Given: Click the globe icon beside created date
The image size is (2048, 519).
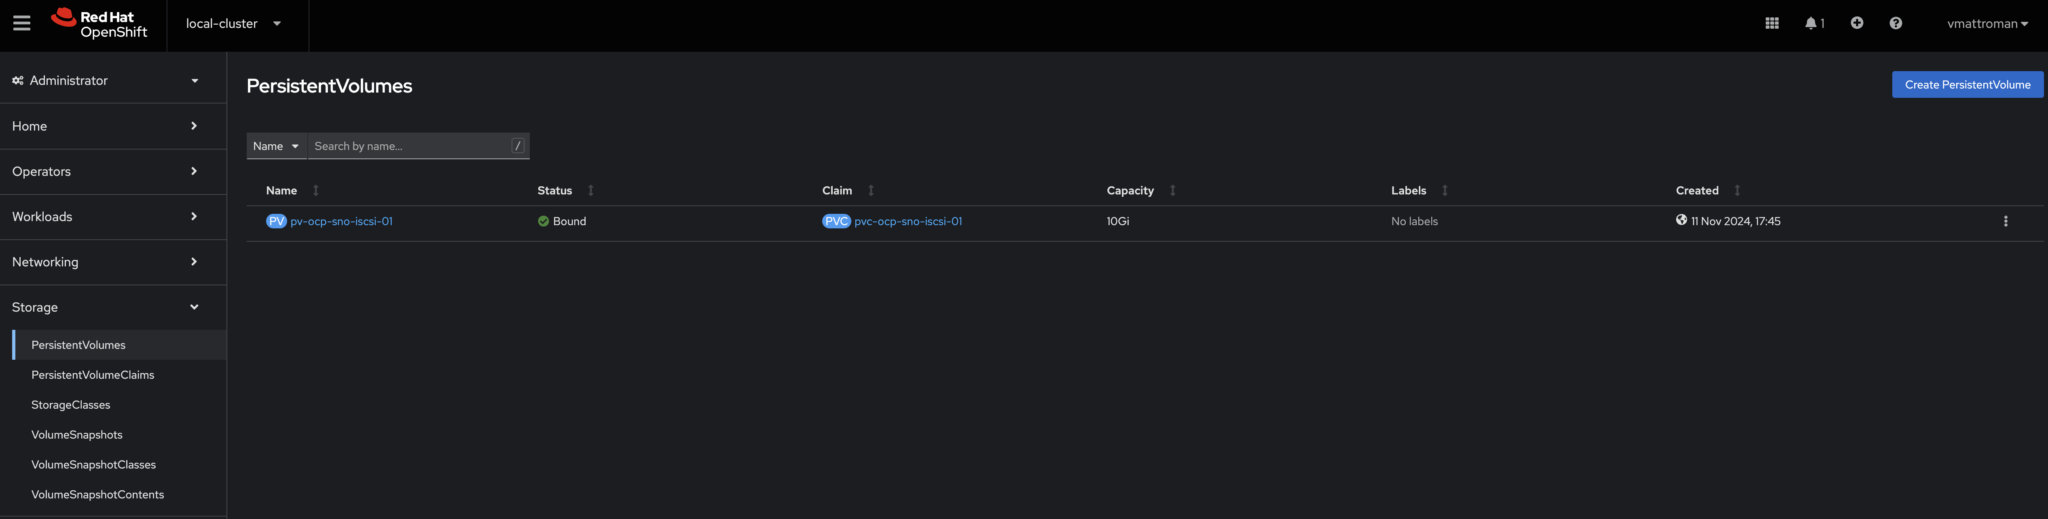Looking at the screenshot, I should point(1681,220).
